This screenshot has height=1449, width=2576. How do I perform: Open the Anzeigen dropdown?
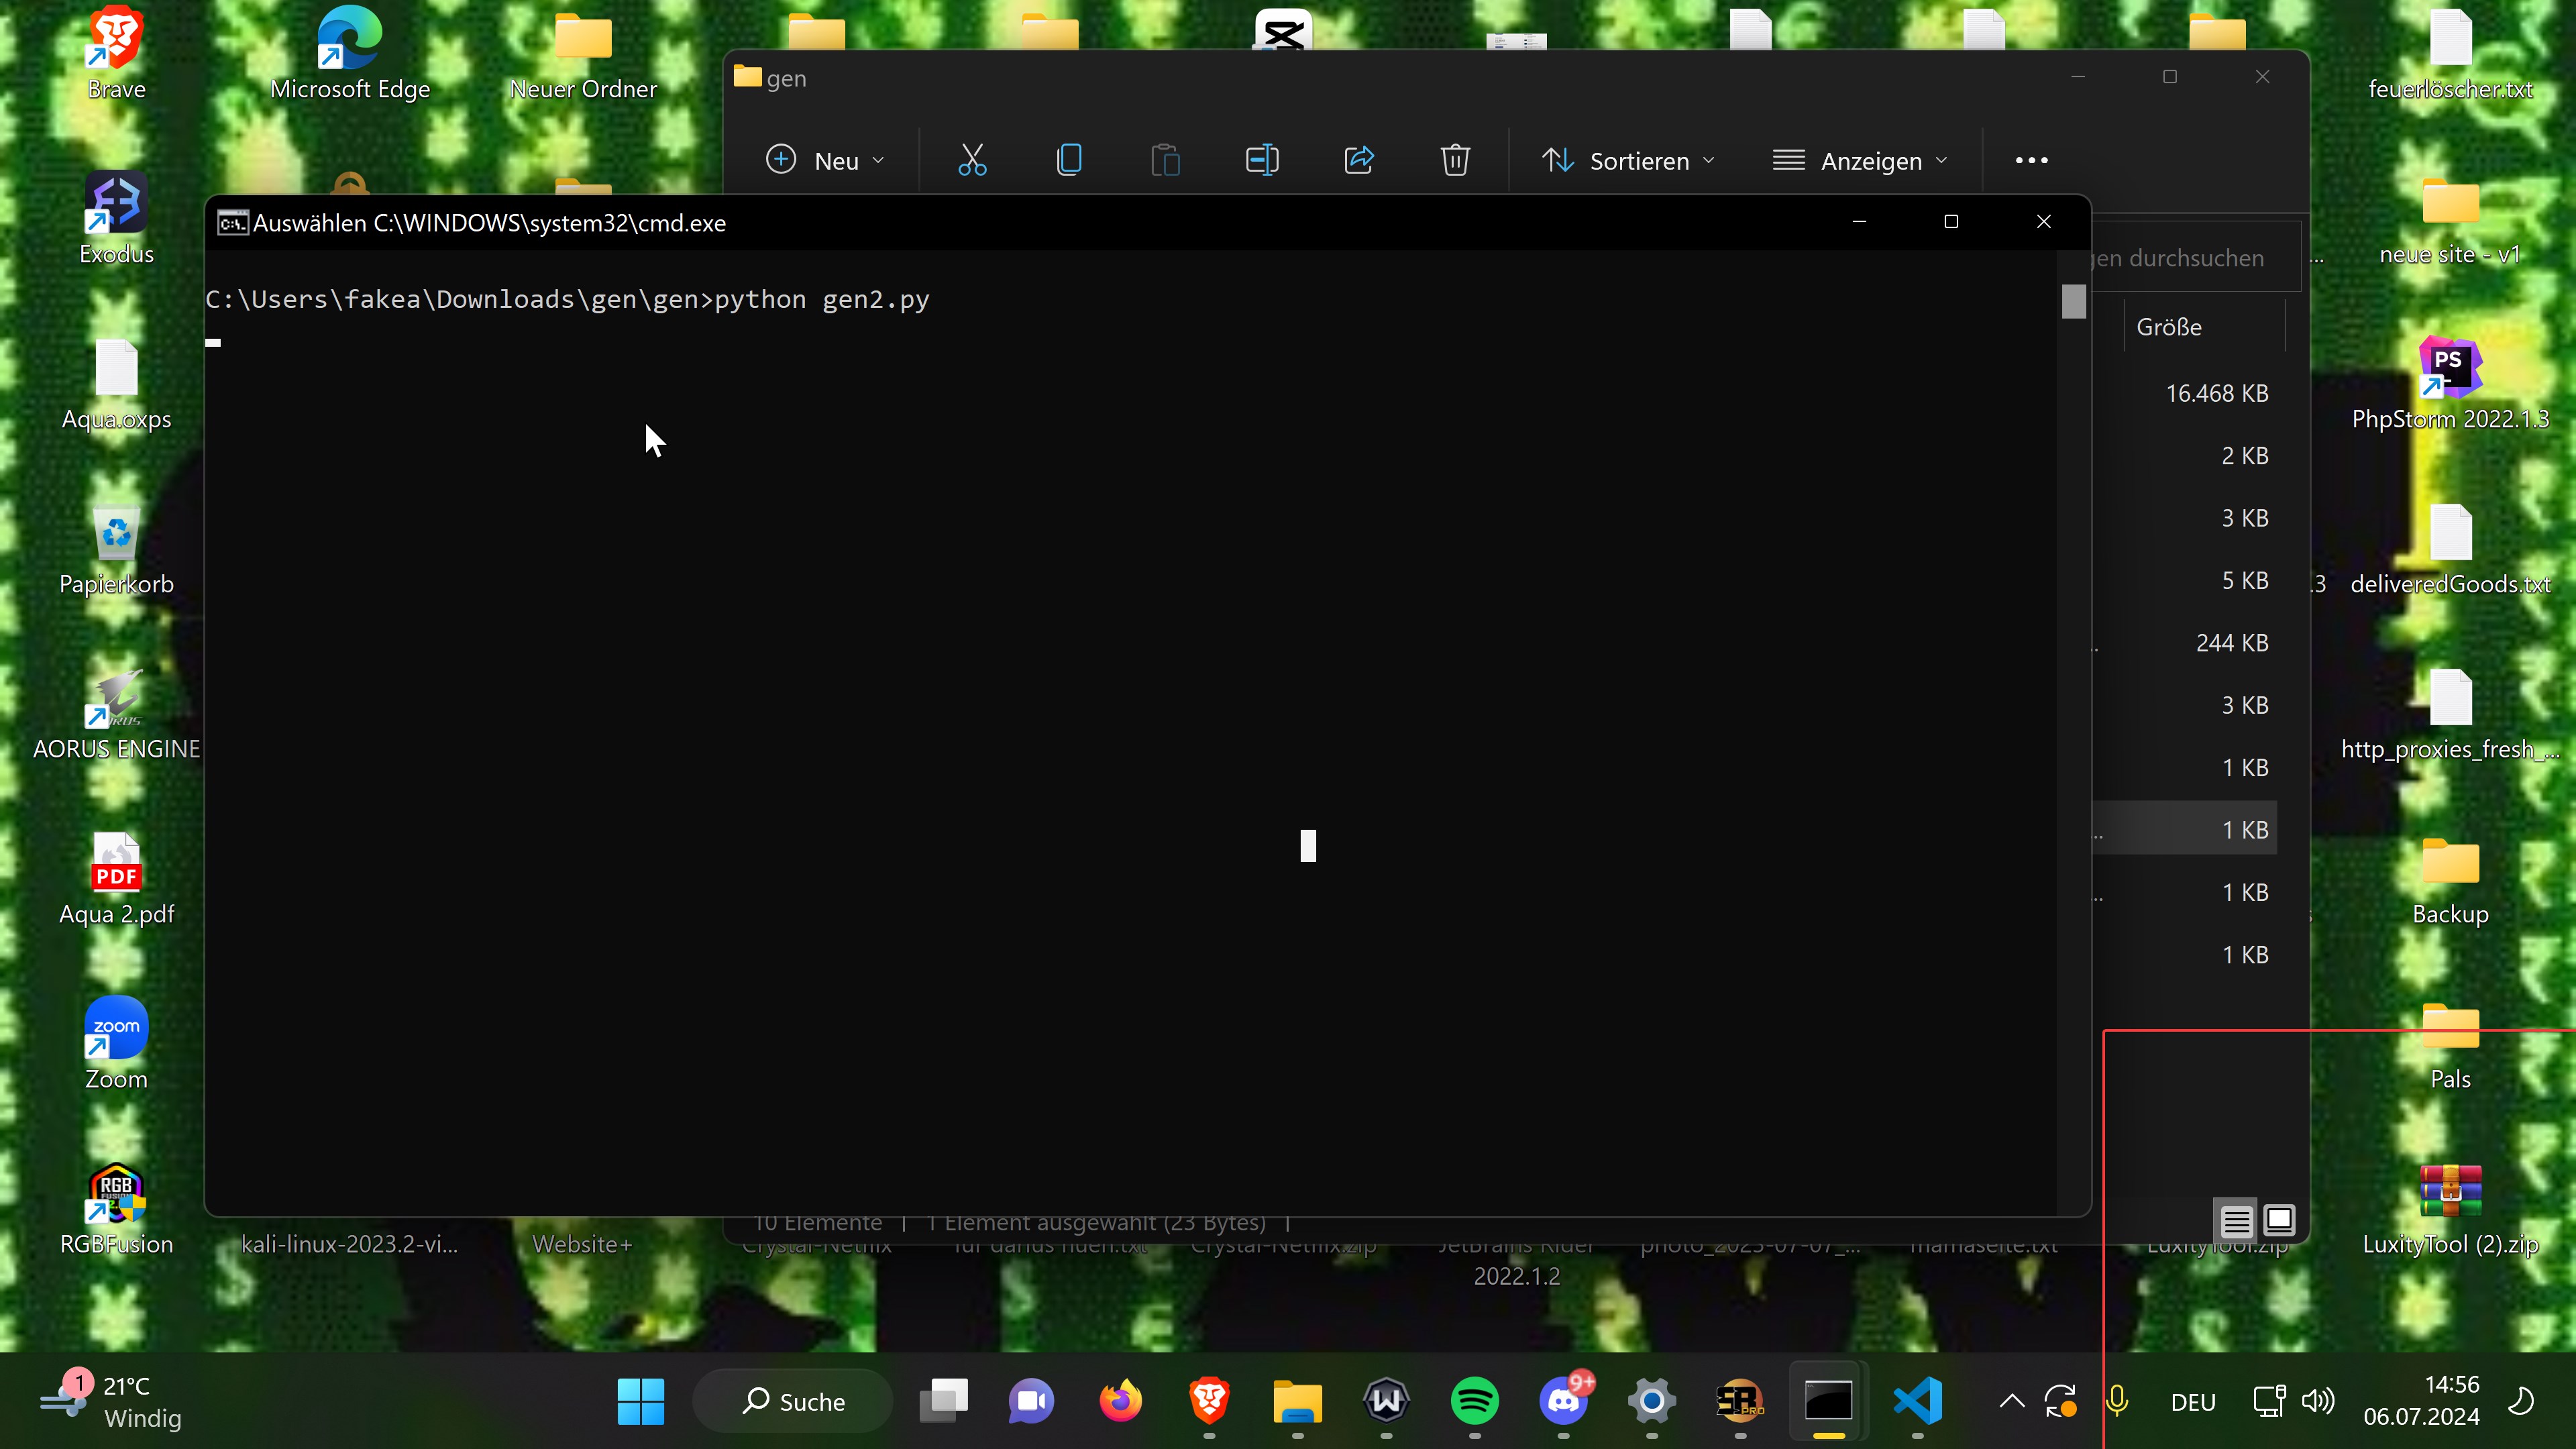(x=1860, y=160)
